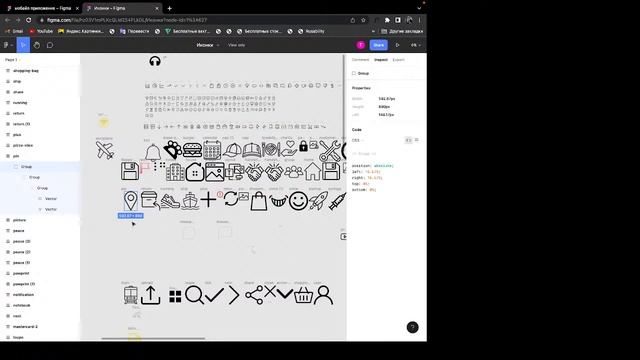Click the user profile icon on canvas
The width and height of the screenshot is (640, 360).
[x=323, y=295]
